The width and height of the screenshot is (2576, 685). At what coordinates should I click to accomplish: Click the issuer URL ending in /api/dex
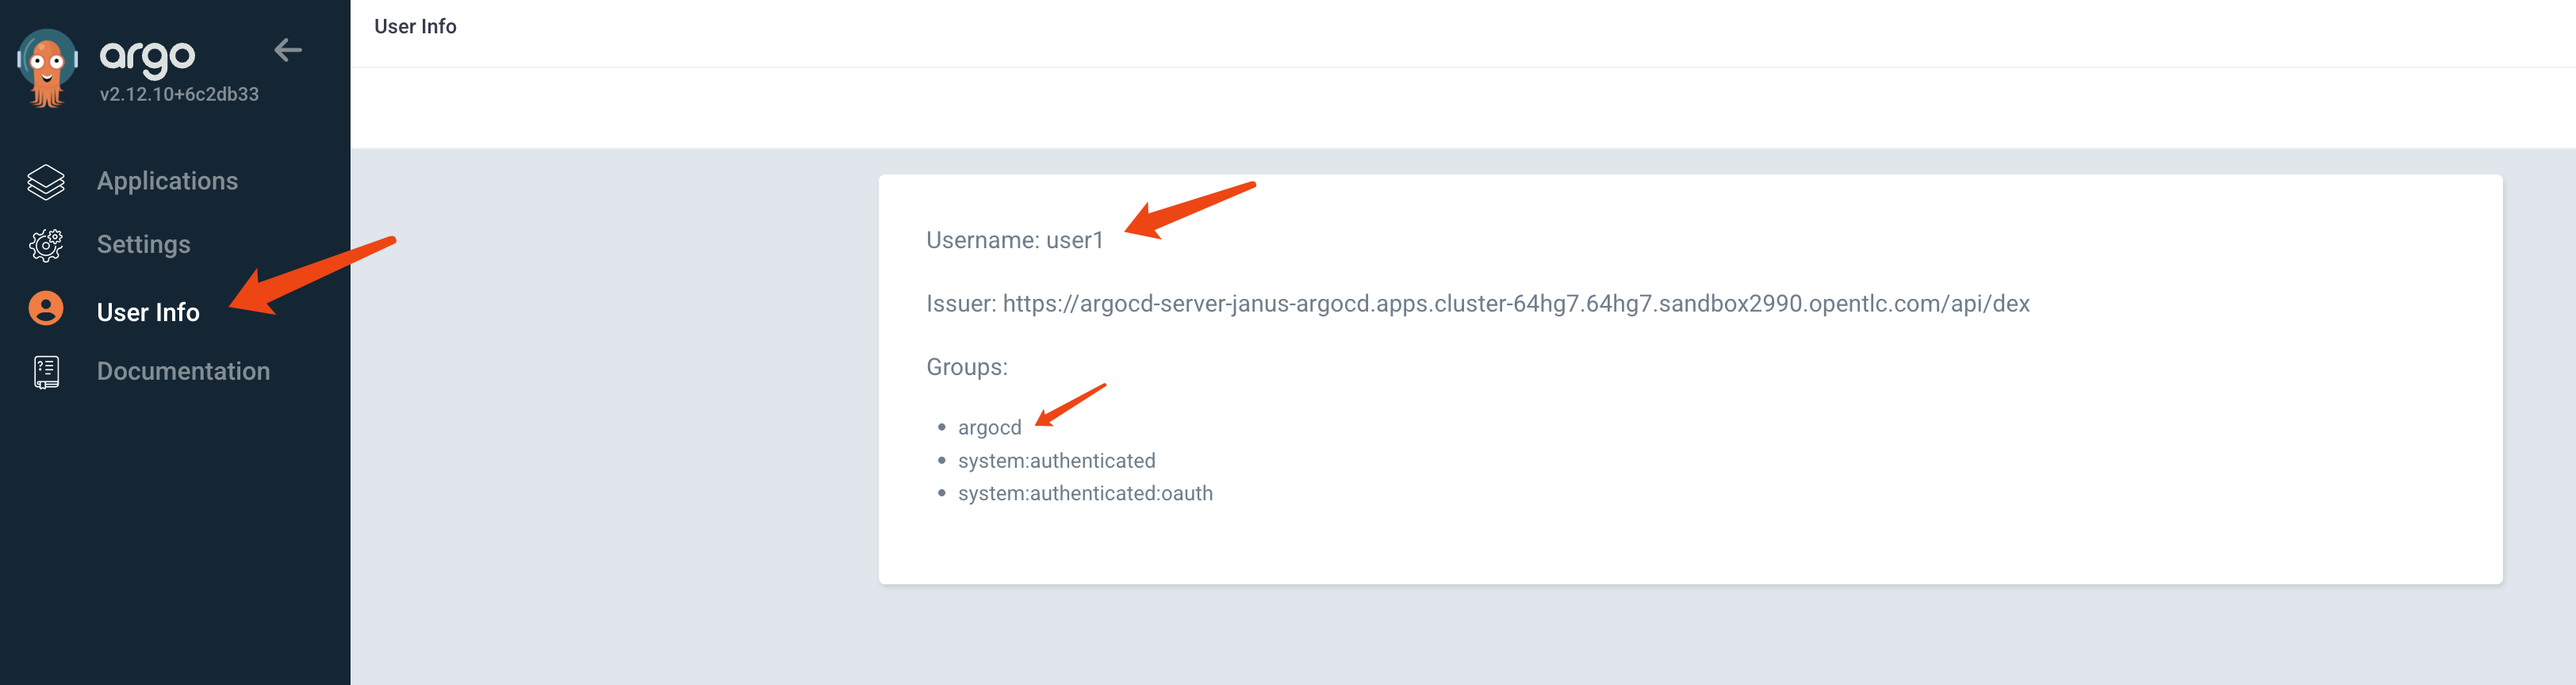[1515, 304]
